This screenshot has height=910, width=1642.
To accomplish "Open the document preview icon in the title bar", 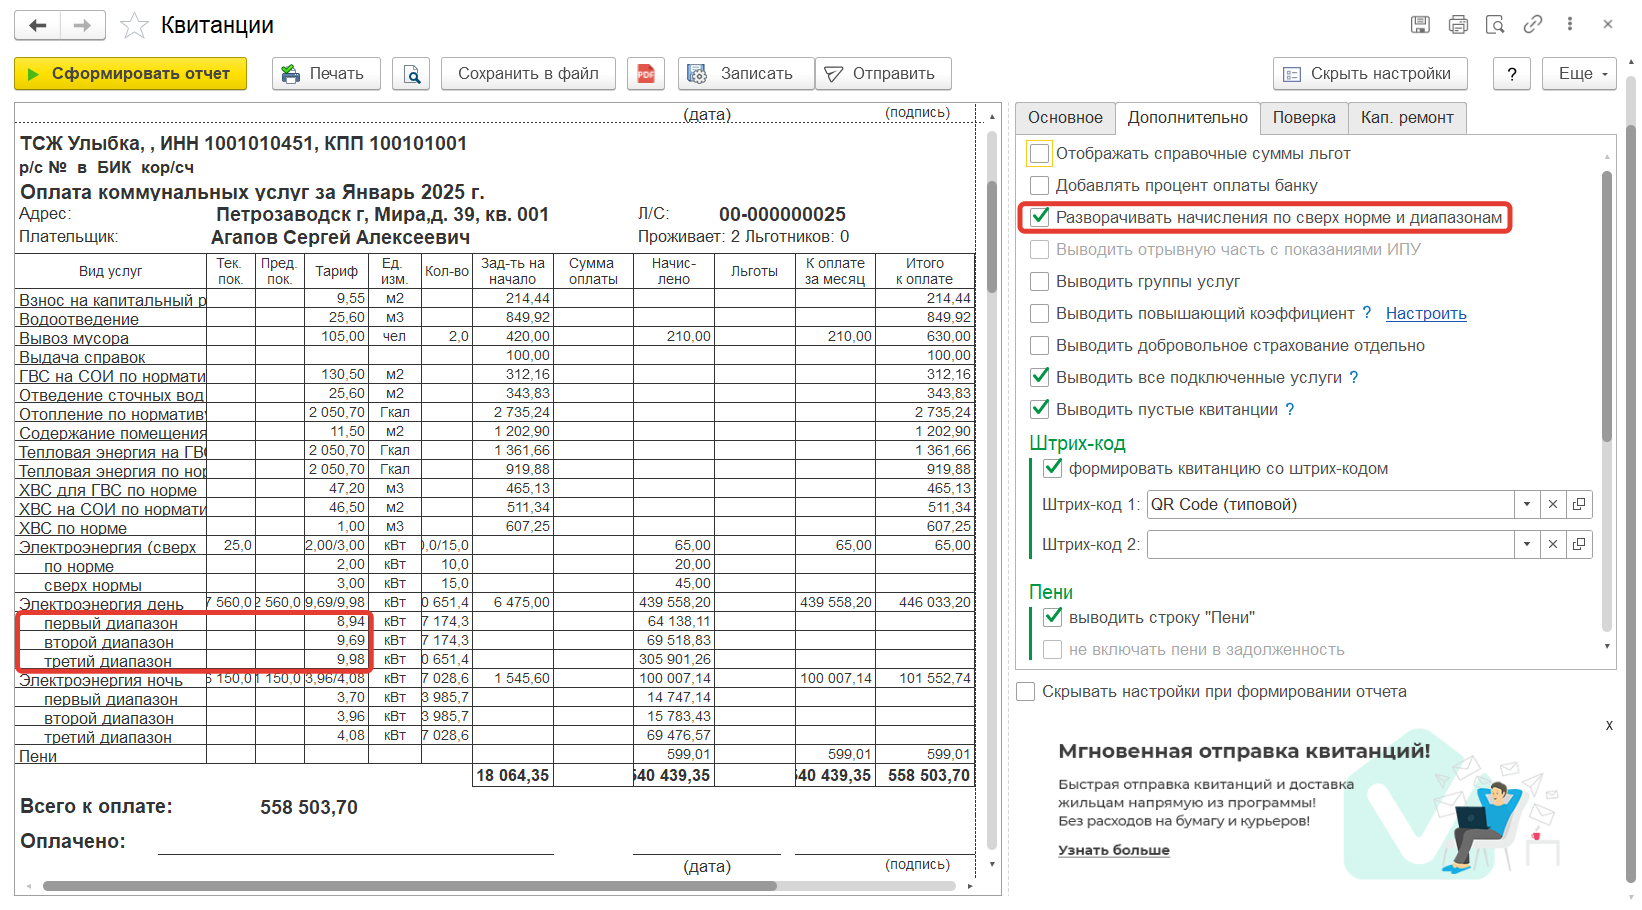I will [x=1495, y=25].
